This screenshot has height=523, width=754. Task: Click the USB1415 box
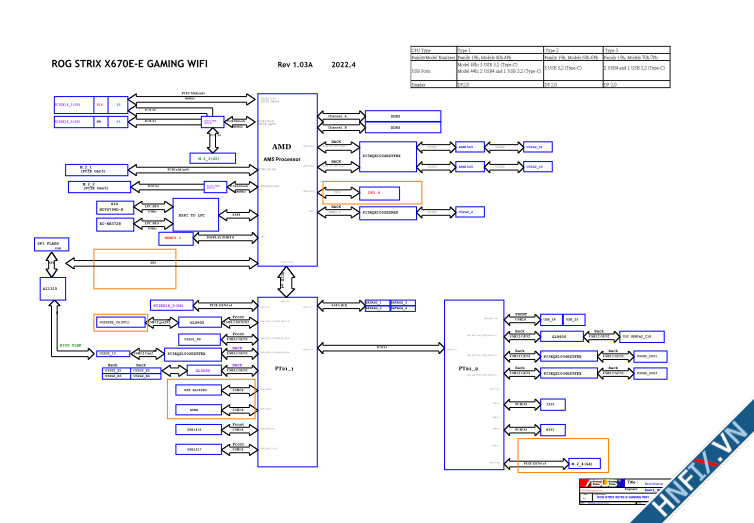[198, 429]
